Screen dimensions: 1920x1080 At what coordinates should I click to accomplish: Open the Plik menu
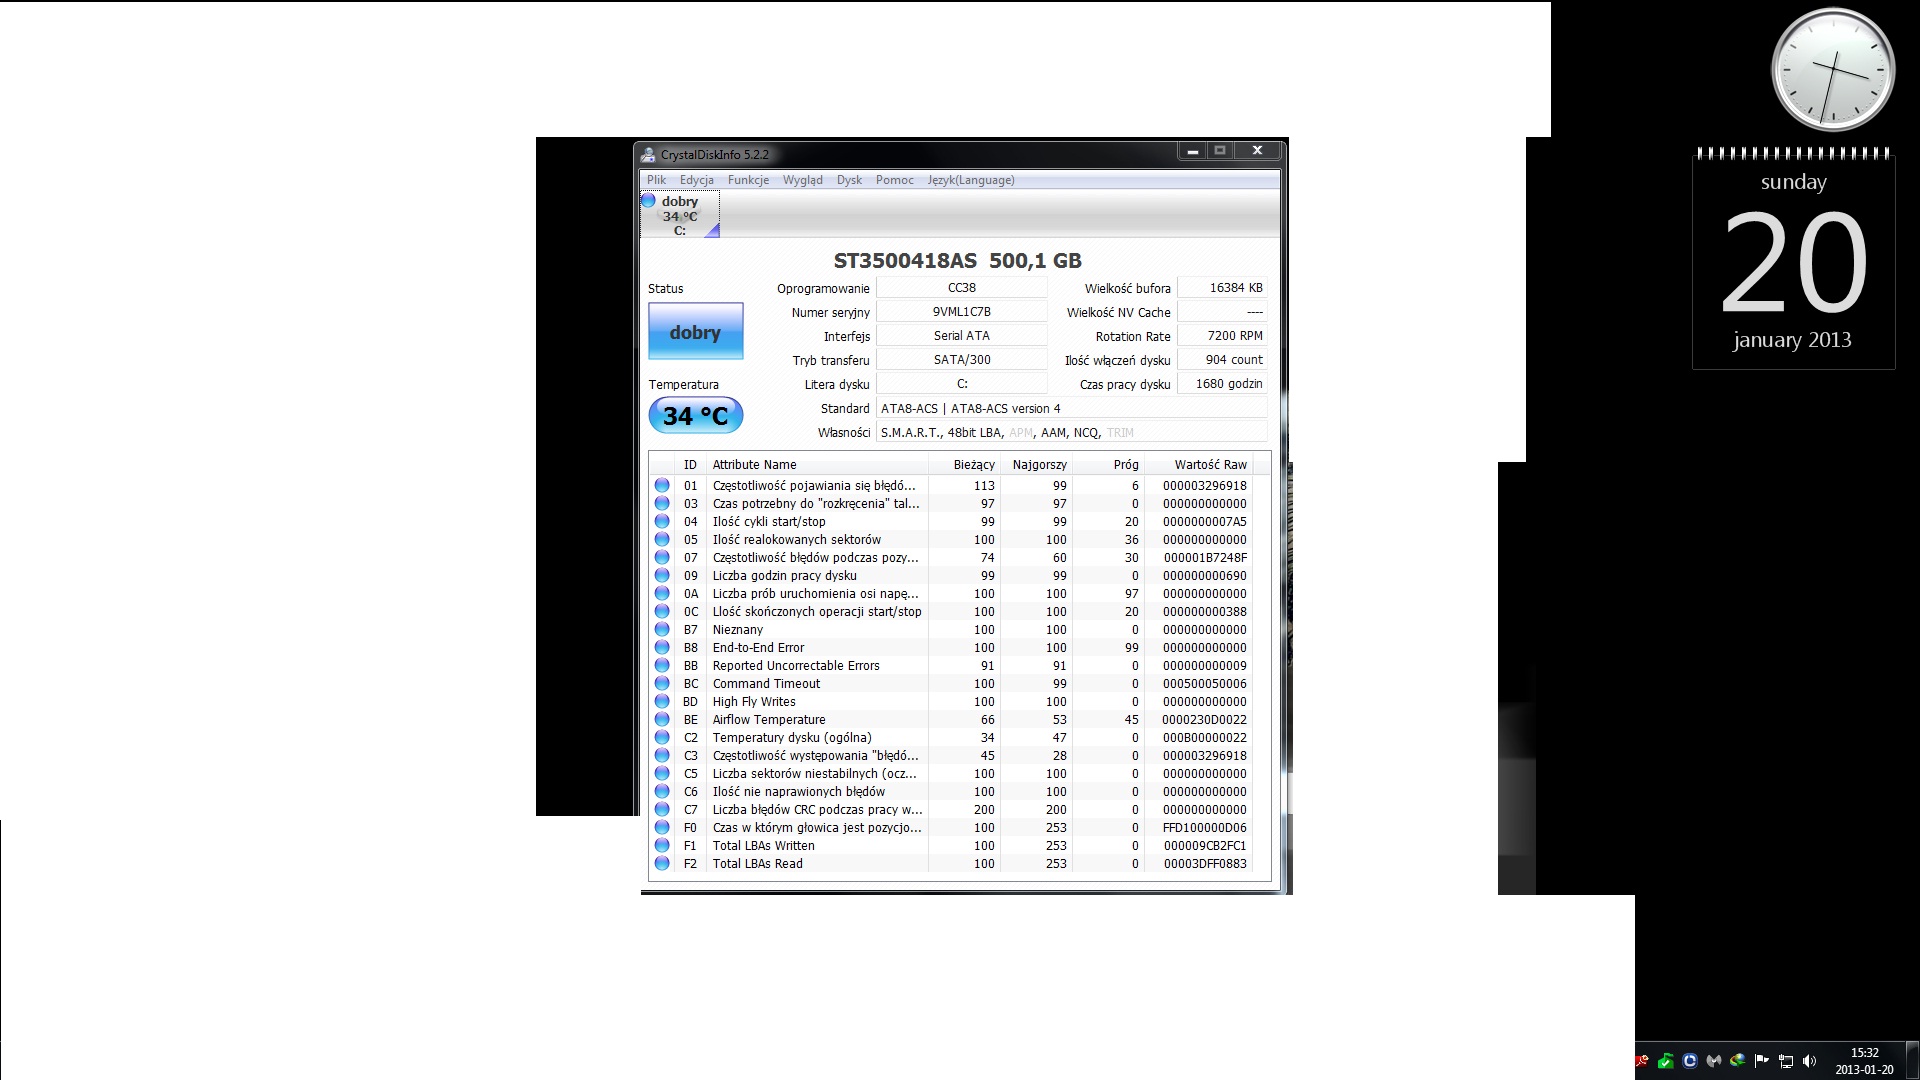click(x=656, y=180)
